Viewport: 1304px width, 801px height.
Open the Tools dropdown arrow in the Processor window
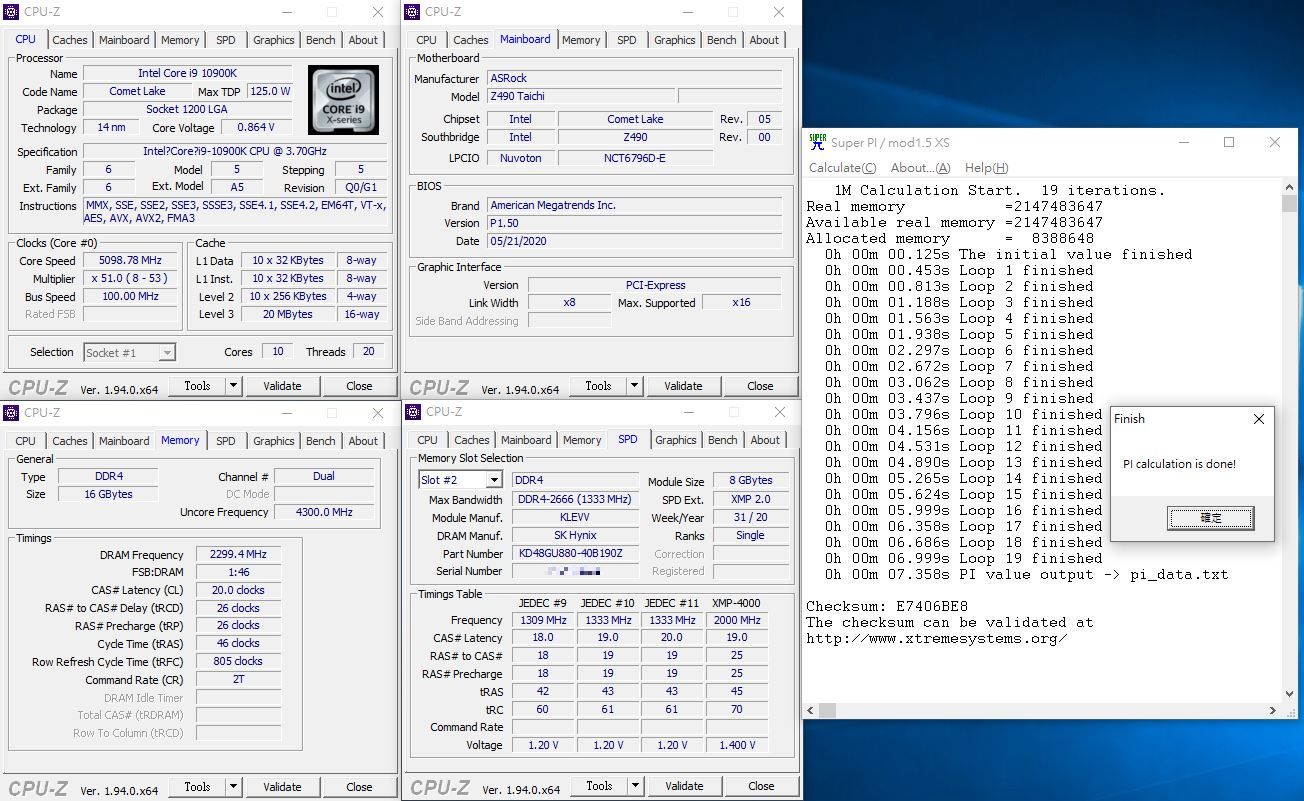coord(233,386)
